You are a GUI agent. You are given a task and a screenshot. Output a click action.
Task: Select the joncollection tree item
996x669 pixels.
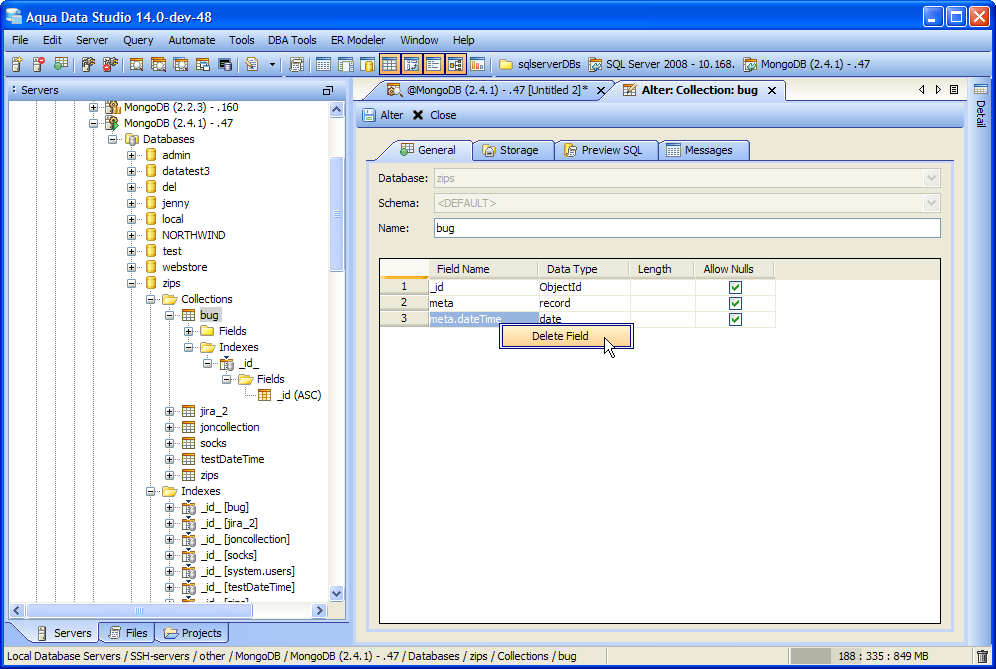229,427
